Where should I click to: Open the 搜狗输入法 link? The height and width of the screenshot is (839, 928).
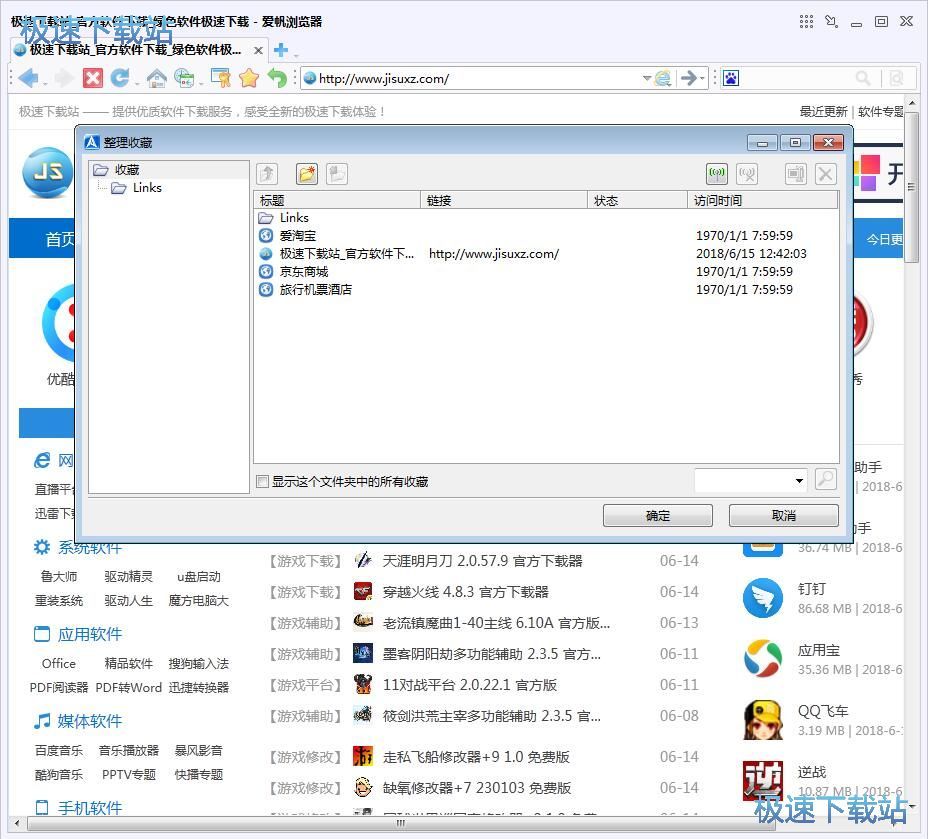point(199,663)
